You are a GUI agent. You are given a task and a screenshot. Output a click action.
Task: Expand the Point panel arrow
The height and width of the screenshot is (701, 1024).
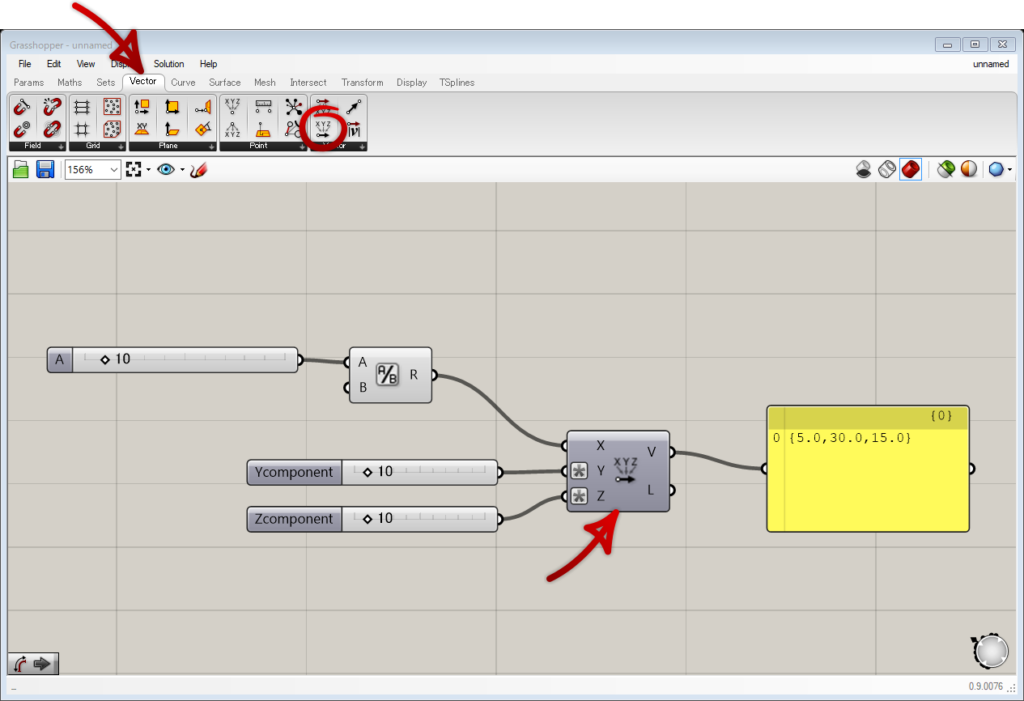tap(301, 146)
